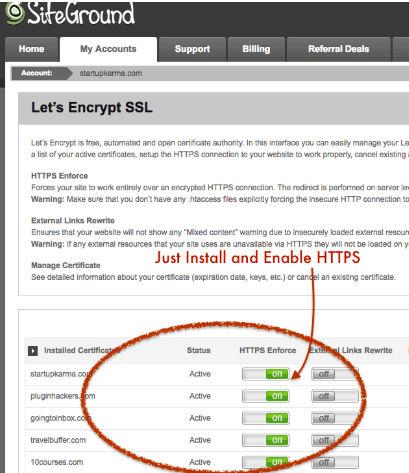Toggle HTTPS Enforce for pluginhackers.com
The image size is (409, 473).
point(266,396)
